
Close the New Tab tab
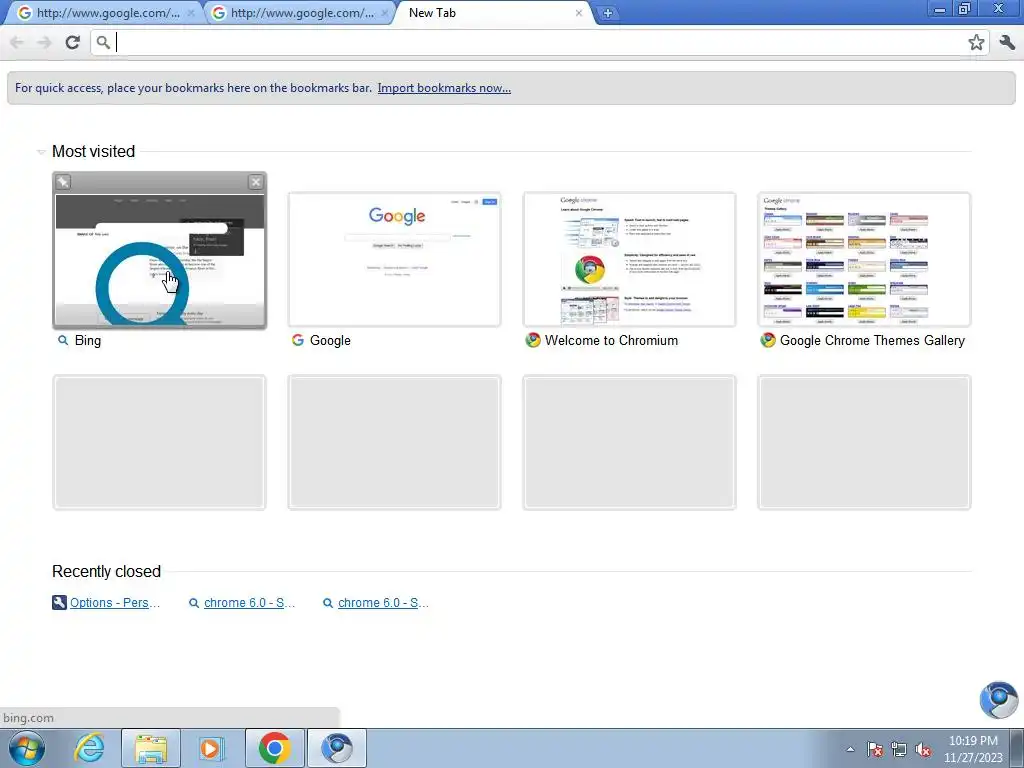coord(579,13)
